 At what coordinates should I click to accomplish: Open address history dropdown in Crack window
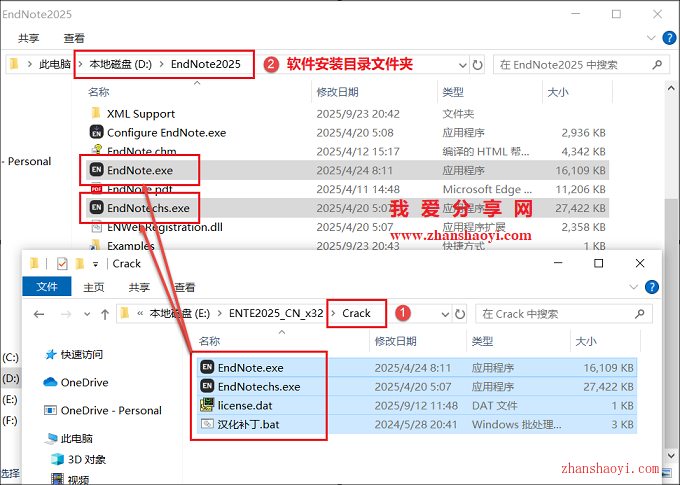click(445, 314)
